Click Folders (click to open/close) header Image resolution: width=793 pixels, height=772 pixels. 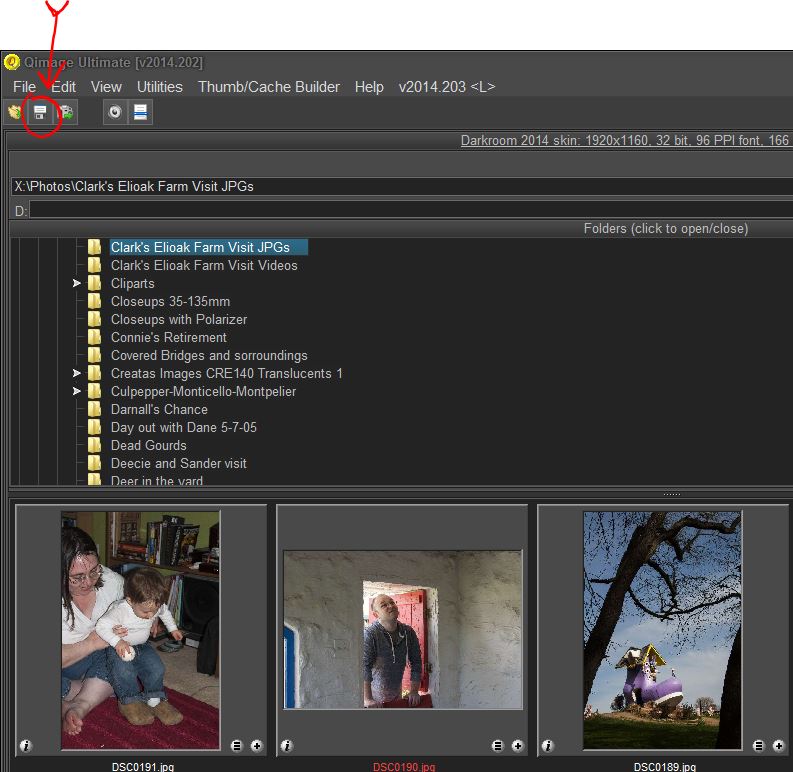(x=665, y=229)
